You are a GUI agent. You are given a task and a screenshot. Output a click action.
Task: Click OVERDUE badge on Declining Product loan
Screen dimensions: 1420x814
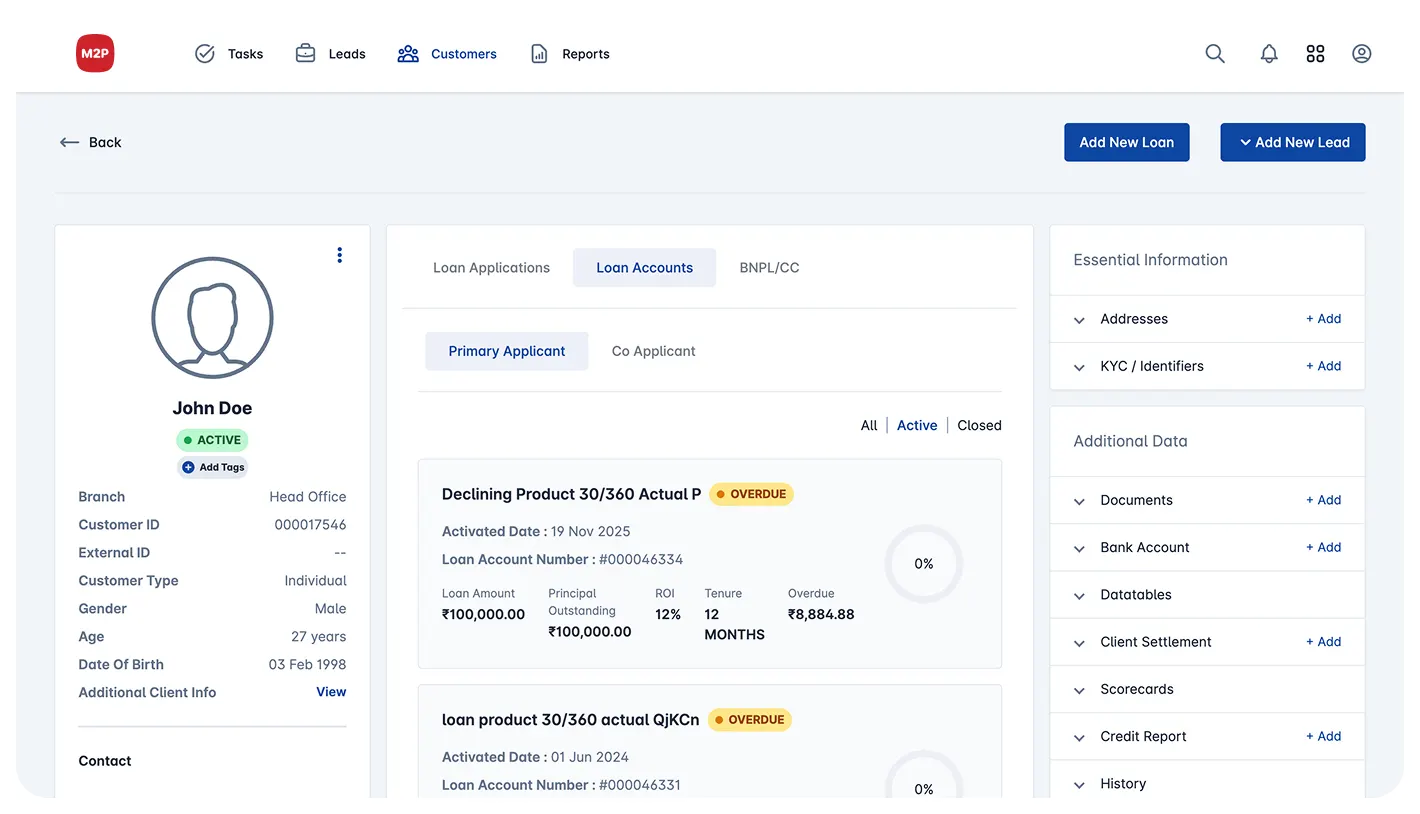tap(751, 494)
